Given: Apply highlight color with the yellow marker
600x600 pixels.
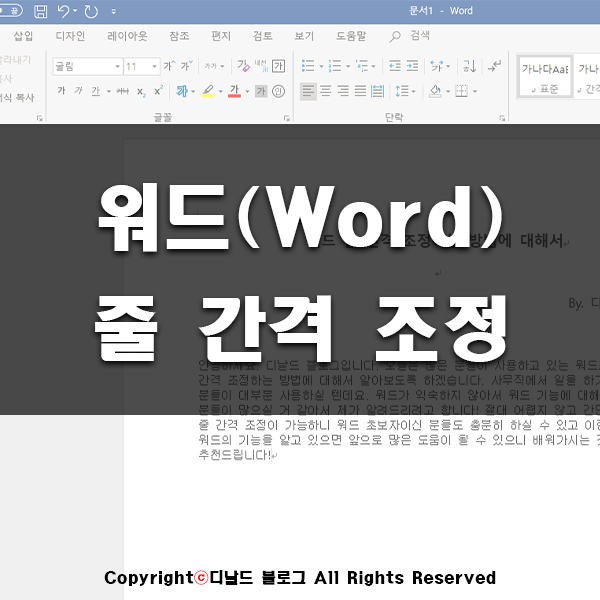Looking at the screenshot, I should [207, 91].
